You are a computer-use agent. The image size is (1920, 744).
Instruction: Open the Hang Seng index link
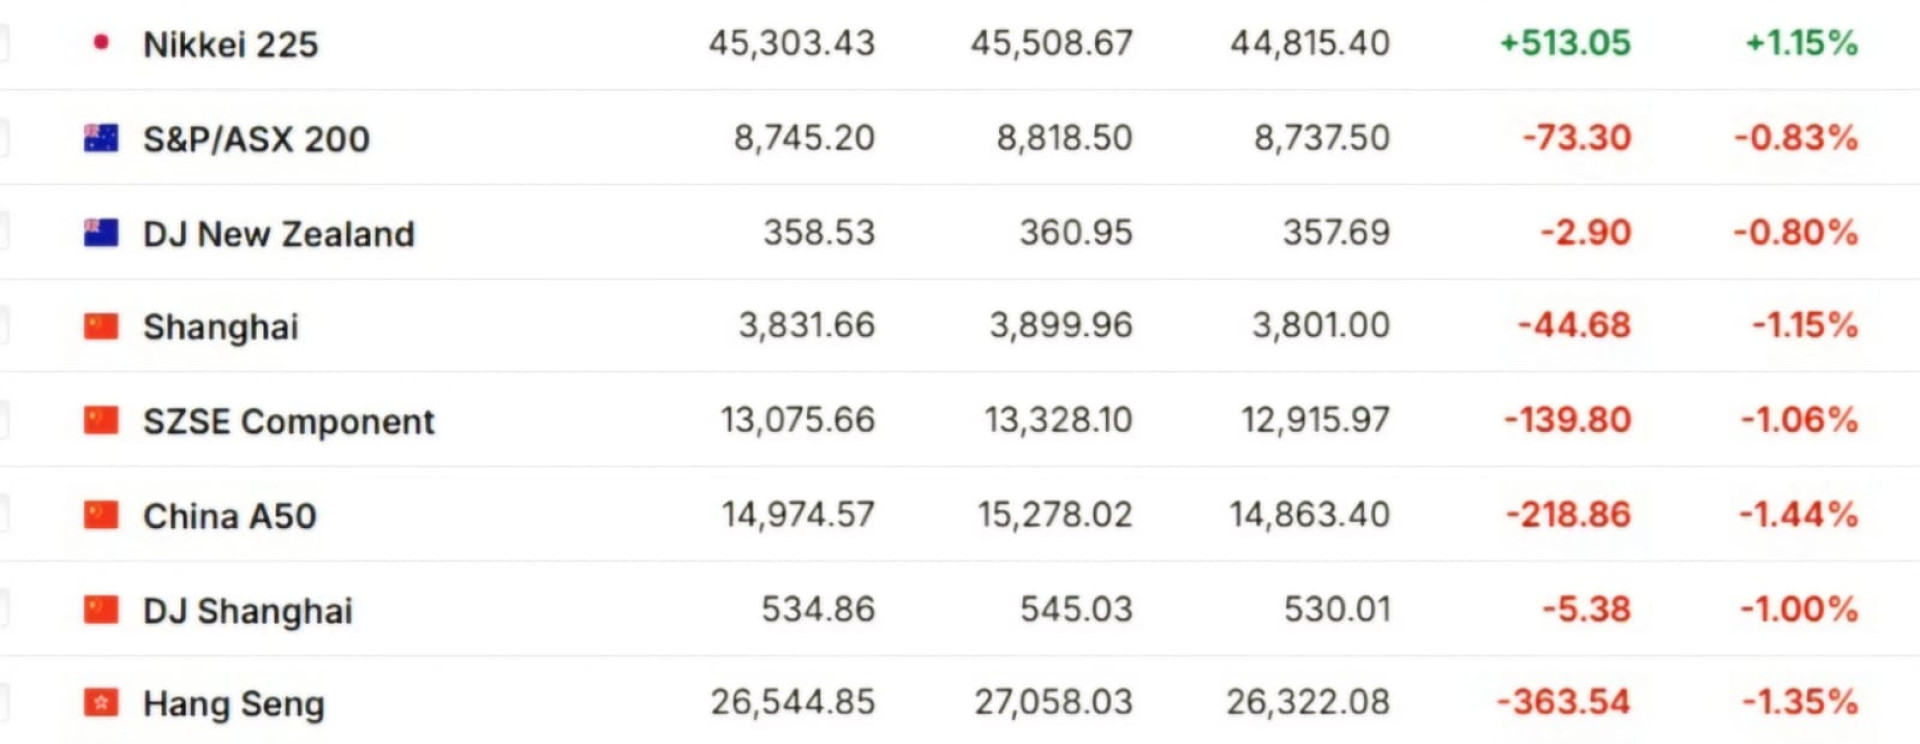233,705
